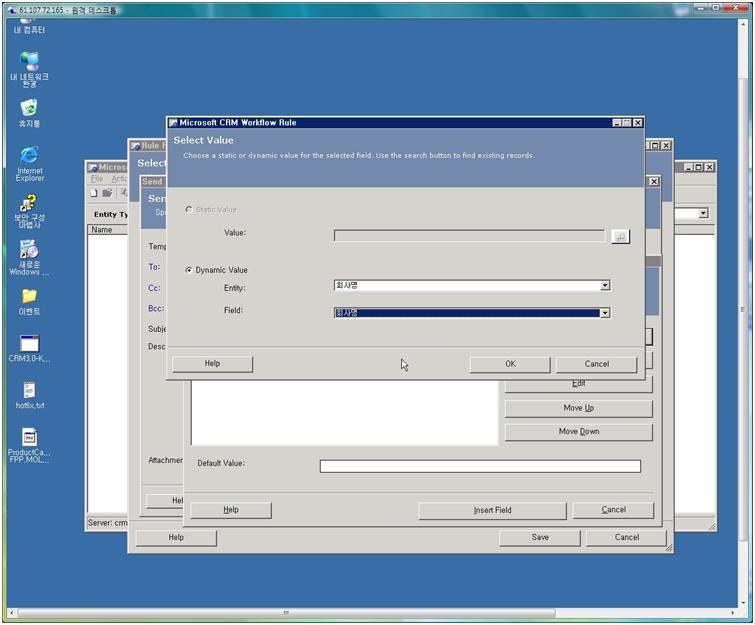Click the Insert Field button

tap(493, 510)
